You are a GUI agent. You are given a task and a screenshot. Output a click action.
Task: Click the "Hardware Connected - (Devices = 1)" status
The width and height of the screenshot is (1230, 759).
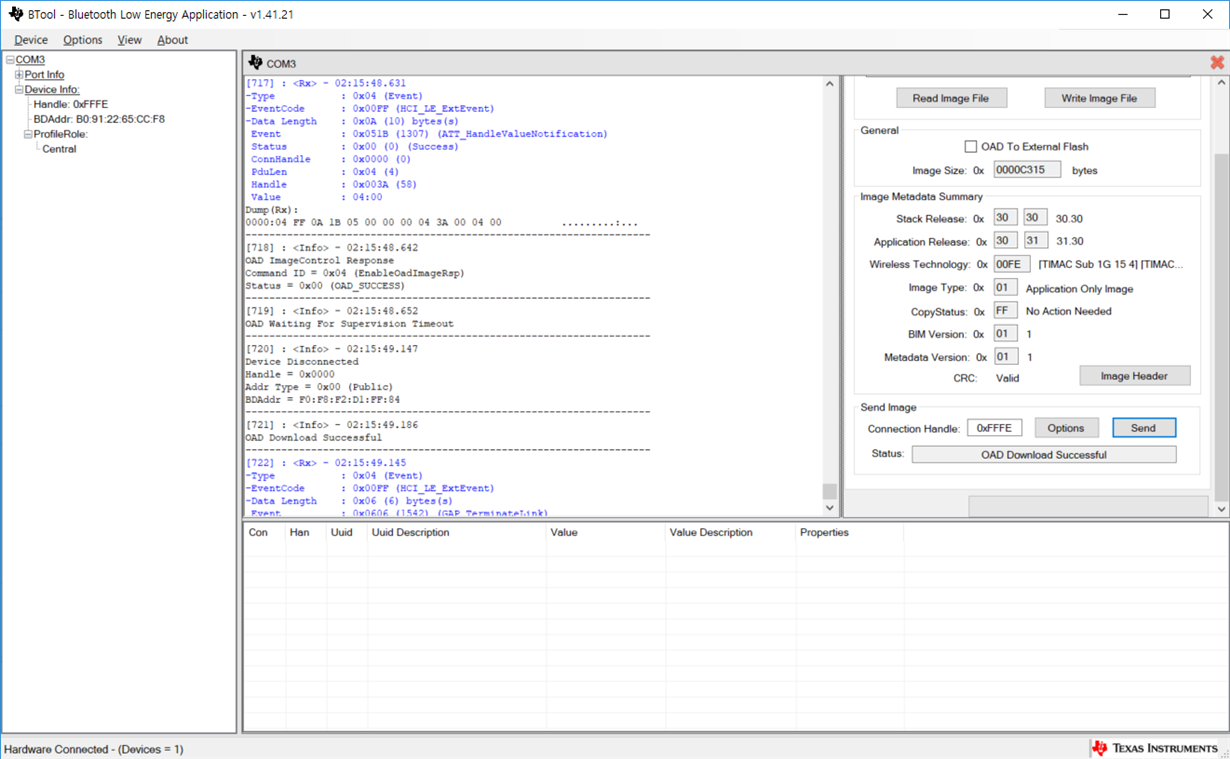pyautogui.click(x=93, y=749)
